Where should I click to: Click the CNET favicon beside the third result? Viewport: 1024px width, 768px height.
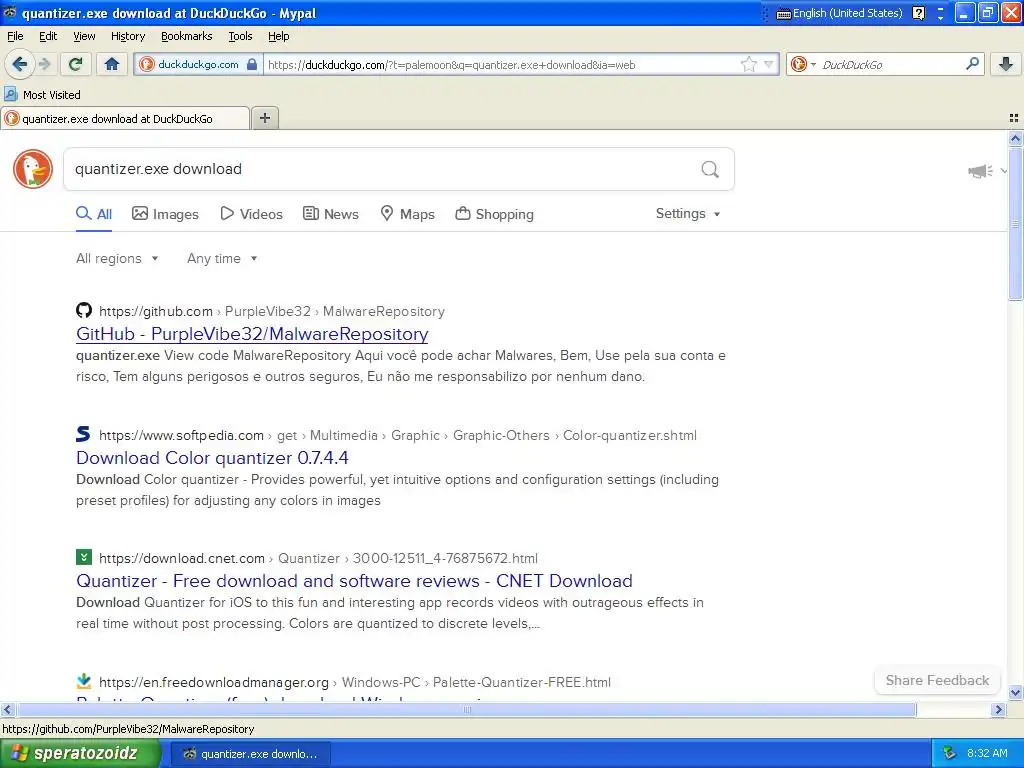point(84,557)
